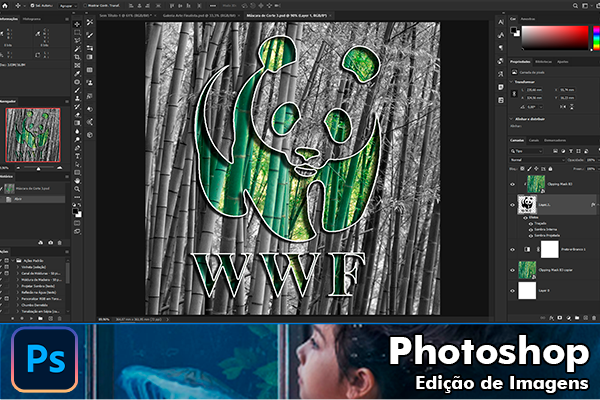Click the Navigator panda preview thumbnail
Screen dimensions: 600x400
pyautogui.click(x=33, y=135)
